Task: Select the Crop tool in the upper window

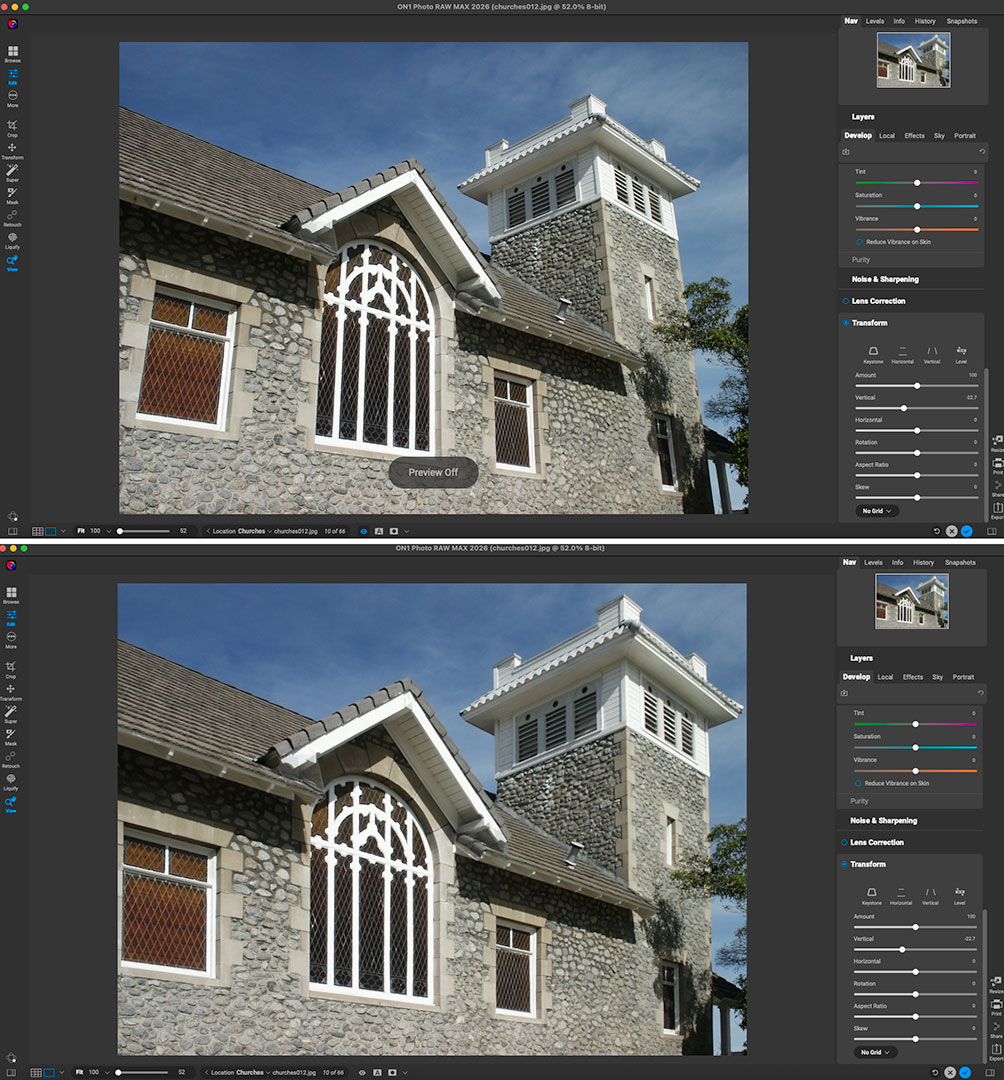Action: click(12, 127)
